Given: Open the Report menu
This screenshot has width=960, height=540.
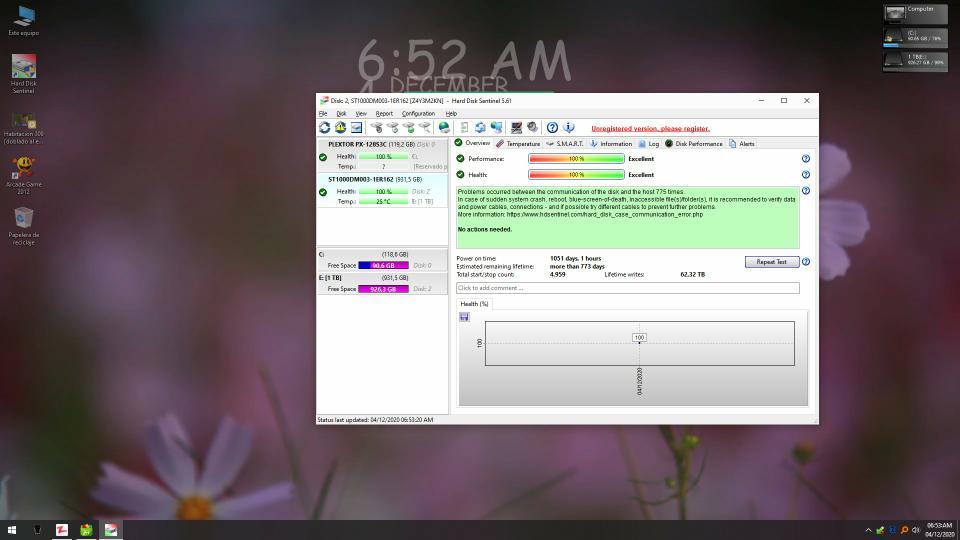Looking at the screenshot, I should 384,113.
